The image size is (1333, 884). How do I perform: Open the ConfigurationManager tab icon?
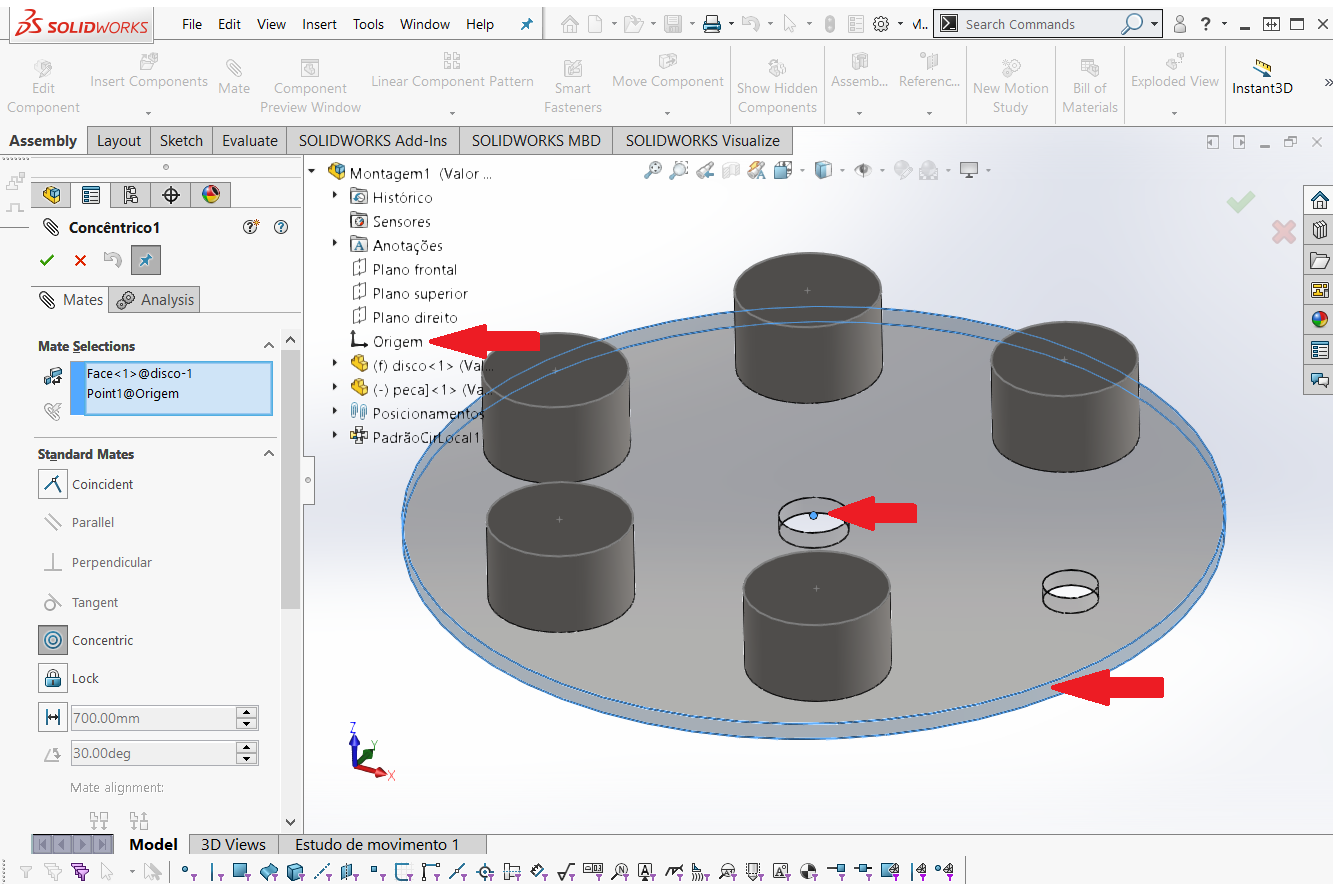130,194
